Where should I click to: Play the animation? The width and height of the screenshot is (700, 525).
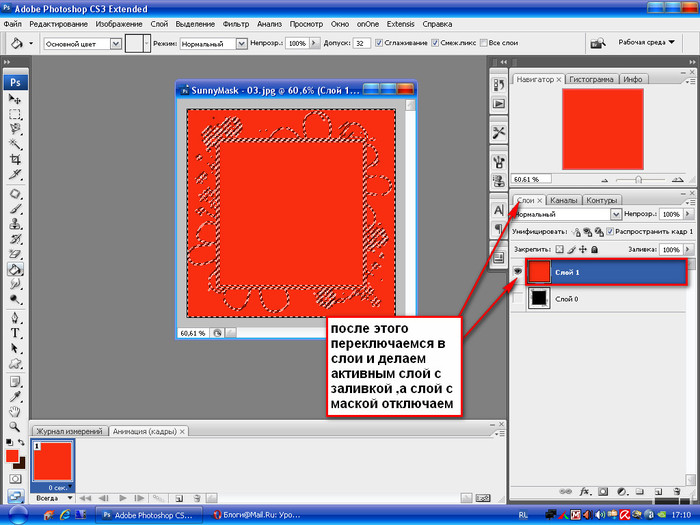pyautogui.click(x=123, y=498)
